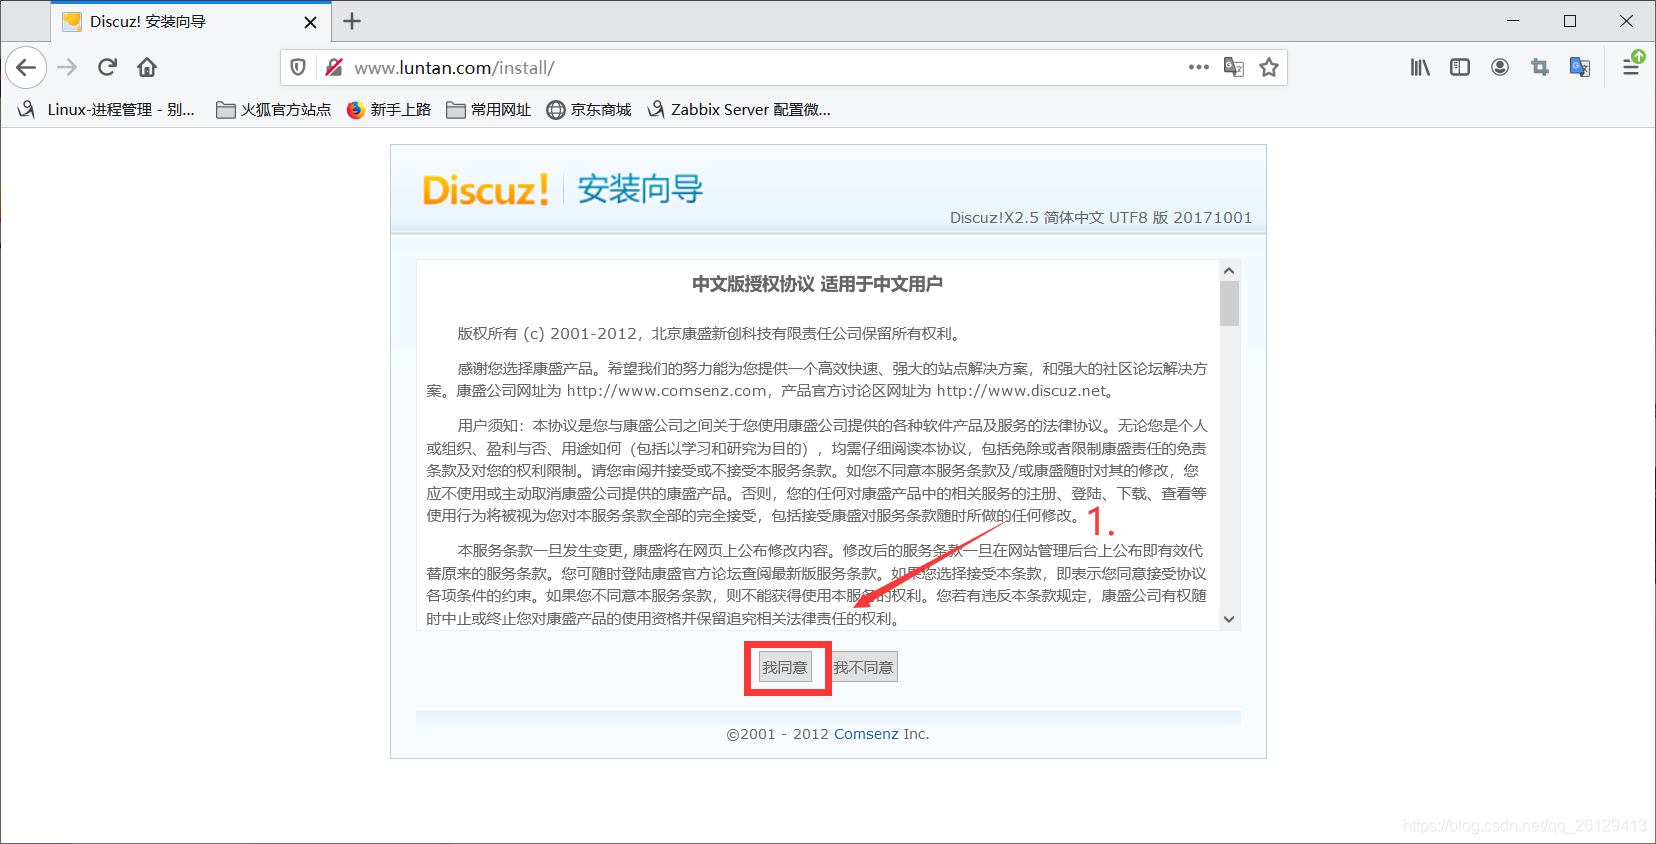Toggle the sidebar view
This screenshot has width=1656, height=844.
point(1460,67)
